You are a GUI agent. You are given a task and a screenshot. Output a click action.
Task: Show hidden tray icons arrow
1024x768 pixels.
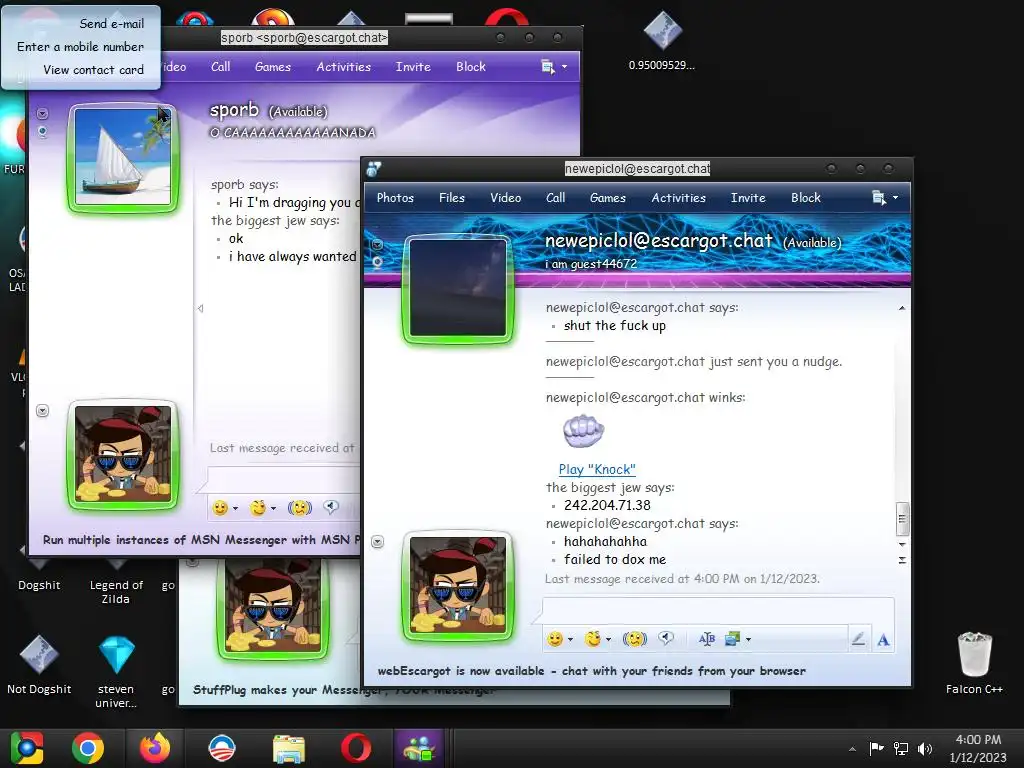[x=852, y=749]
